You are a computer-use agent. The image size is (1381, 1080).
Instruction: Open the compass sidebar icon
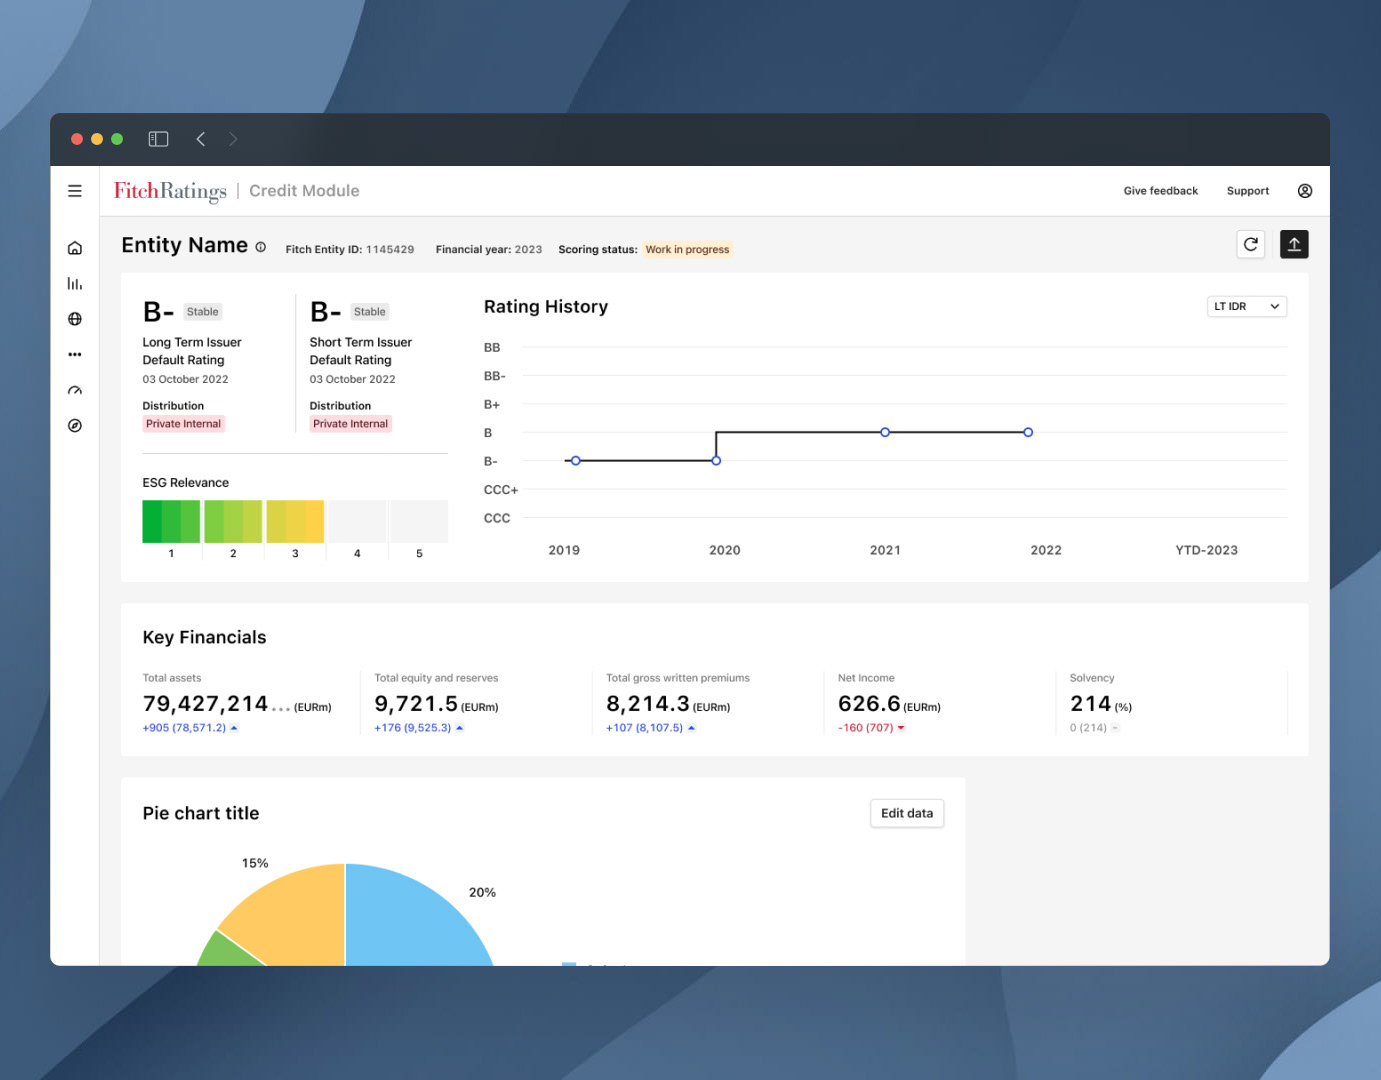(75, 426)
